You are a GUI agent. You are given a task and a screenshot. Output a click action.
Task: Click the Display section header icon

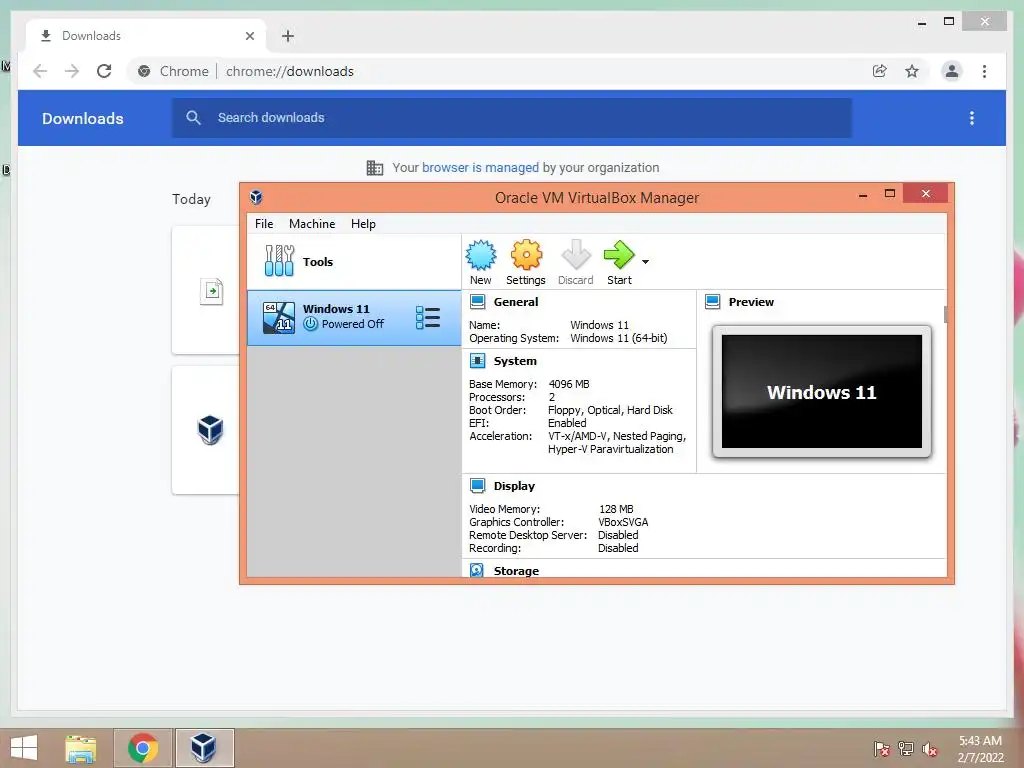click(x=477, y=485)
